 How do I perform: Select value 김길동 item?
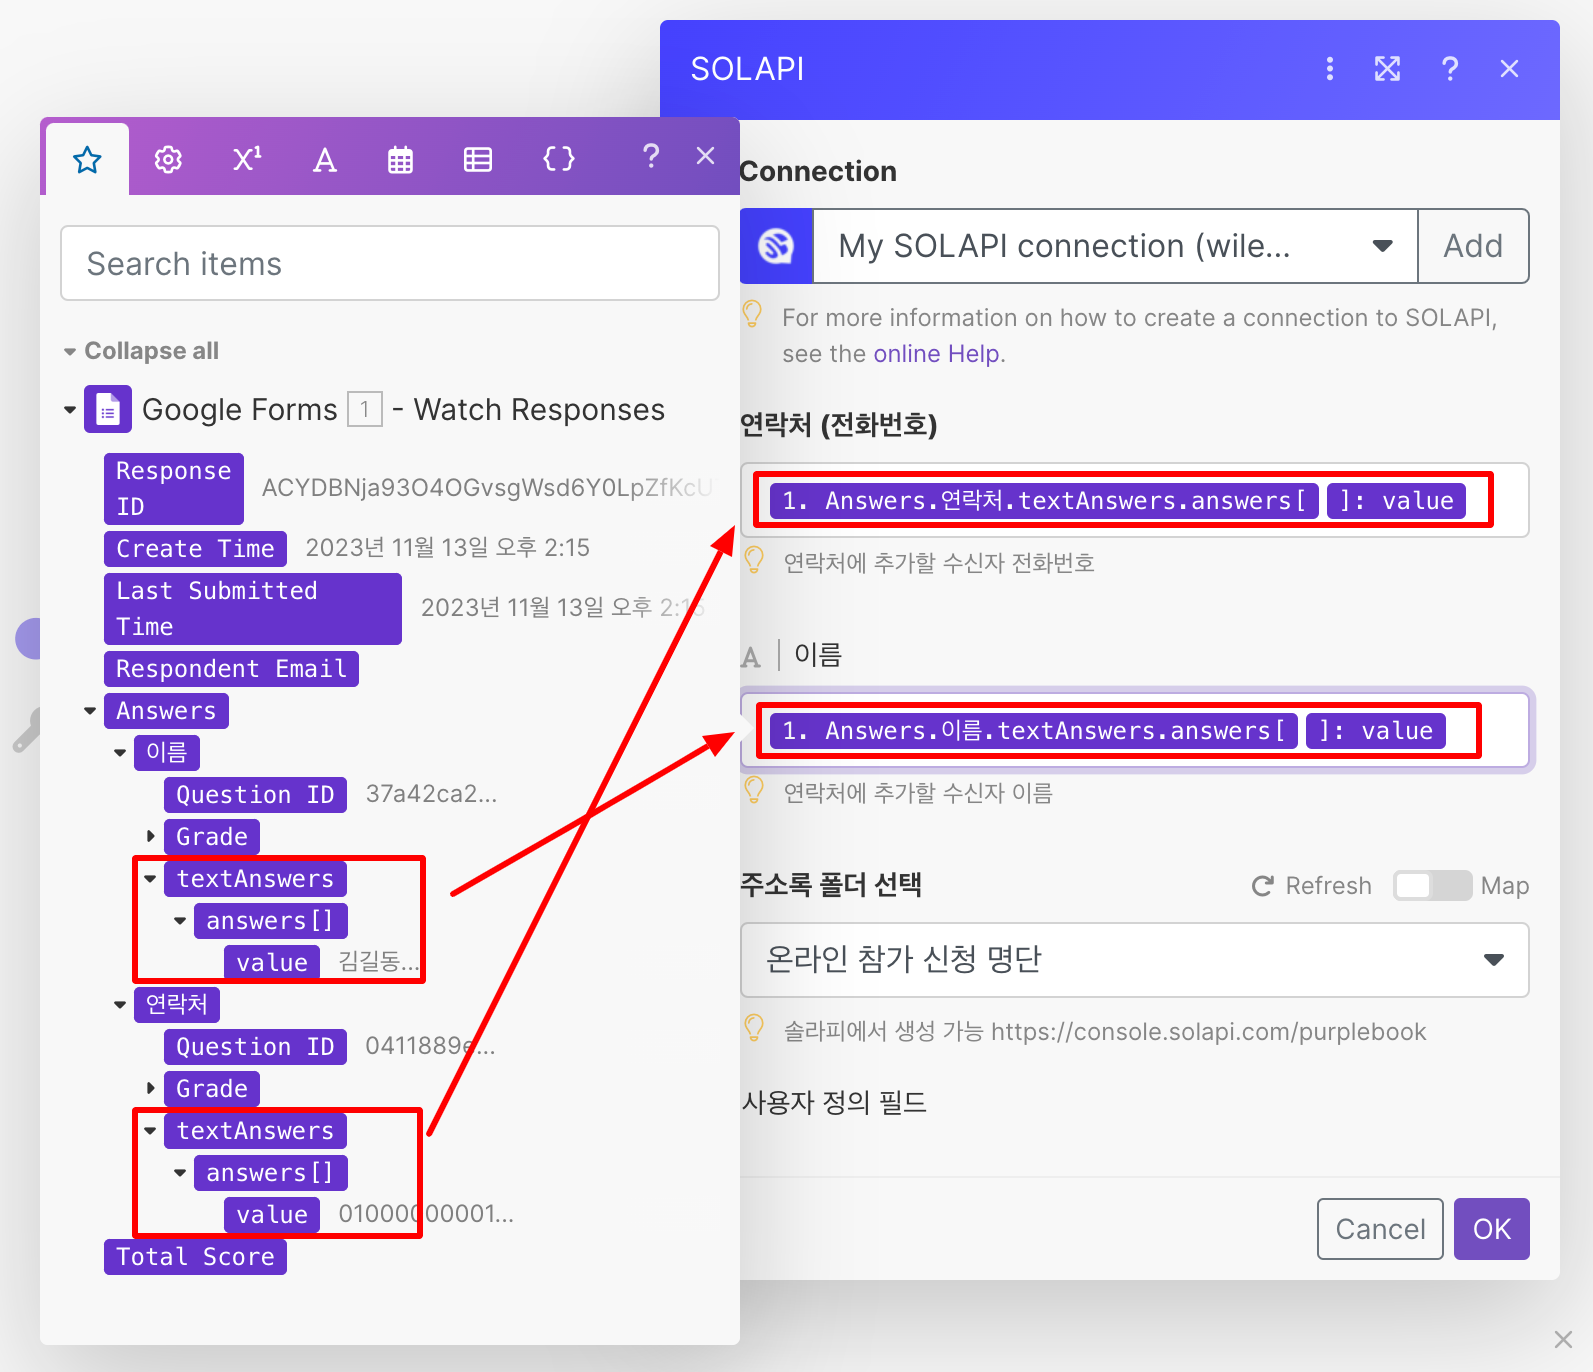tap(272, 963)
